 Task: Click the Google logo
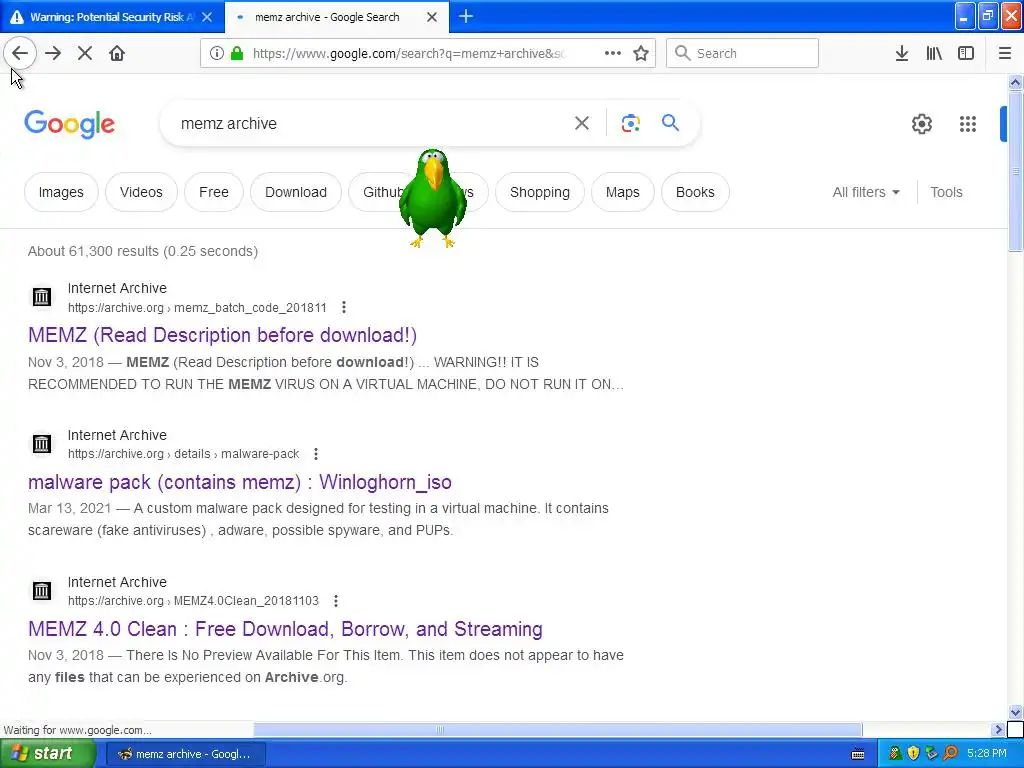click(x=69, y=124)
